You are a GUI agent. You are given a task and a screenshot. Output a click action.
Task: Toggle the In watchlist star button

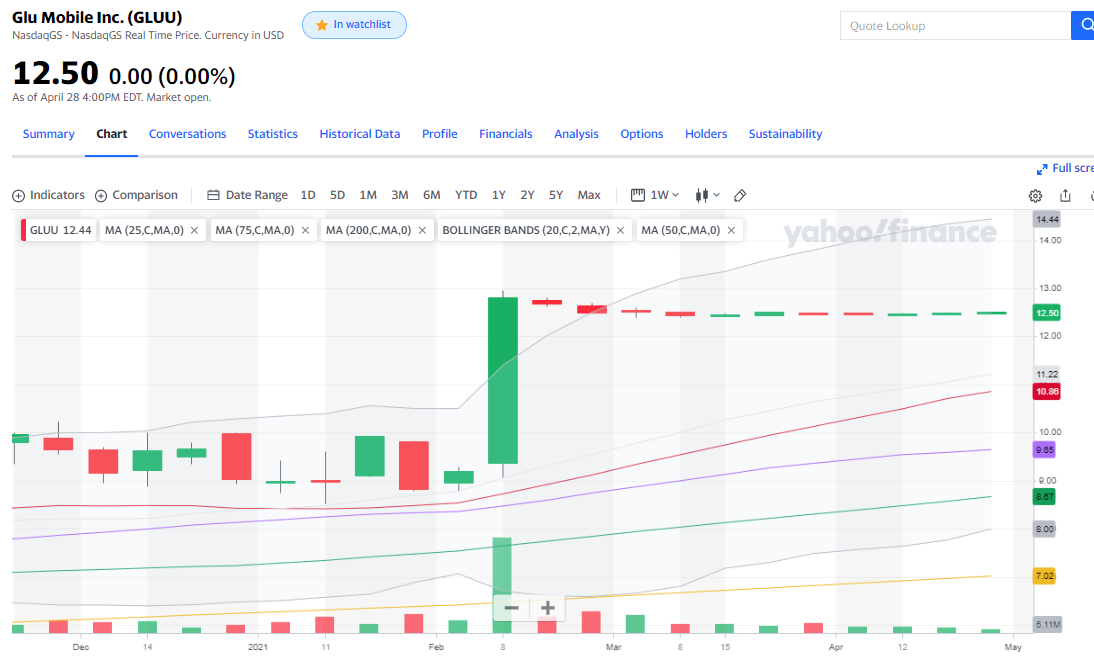[x=354, y=25]
